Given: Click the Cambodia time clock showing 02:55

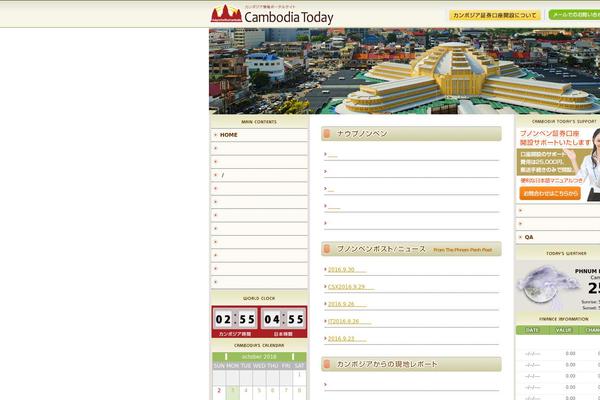Looking at the screenshot, I should pos(235,319).
